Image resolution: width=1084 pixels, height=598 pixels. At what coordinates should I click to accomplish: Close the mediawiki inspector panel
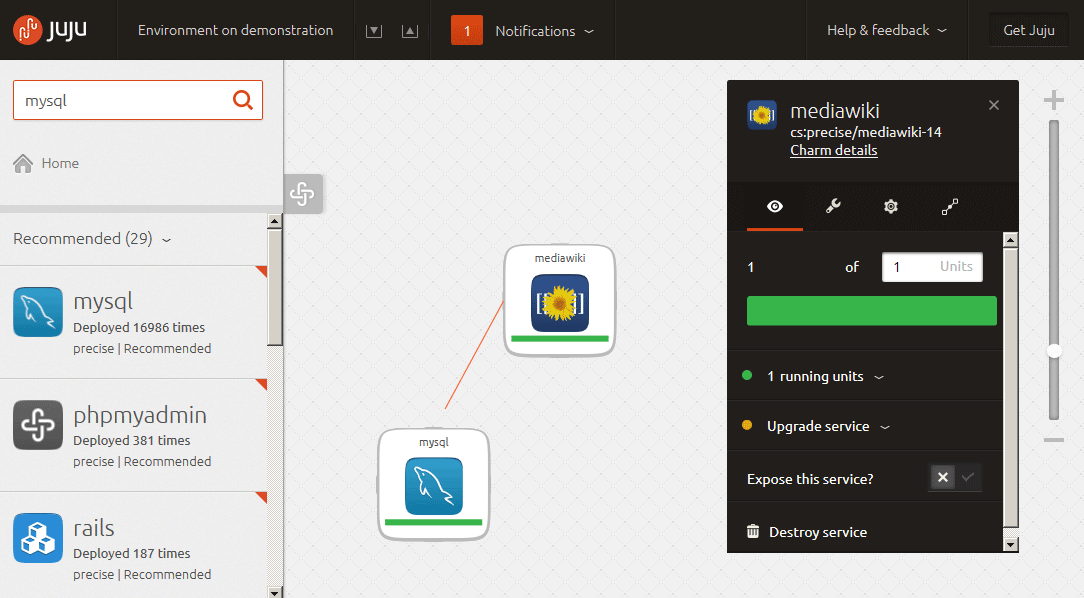pos(994,105)
